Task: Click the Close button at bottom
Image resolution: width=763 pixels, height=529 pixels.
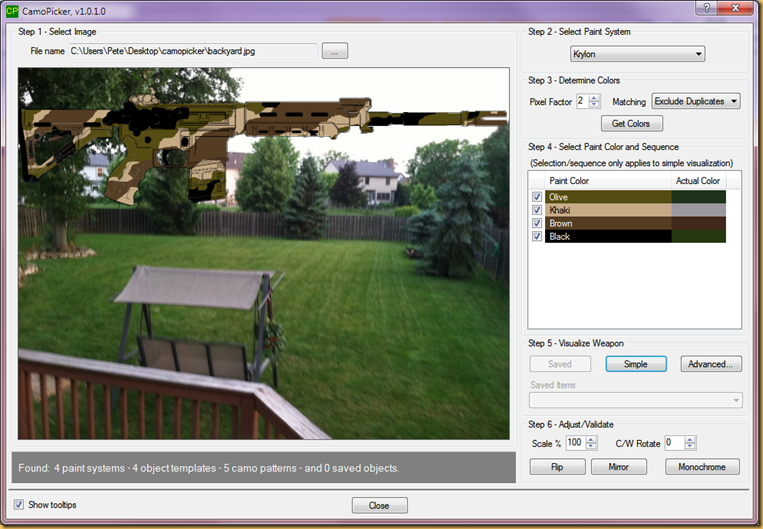Action: pyautogui.click(x=380, y=506)
